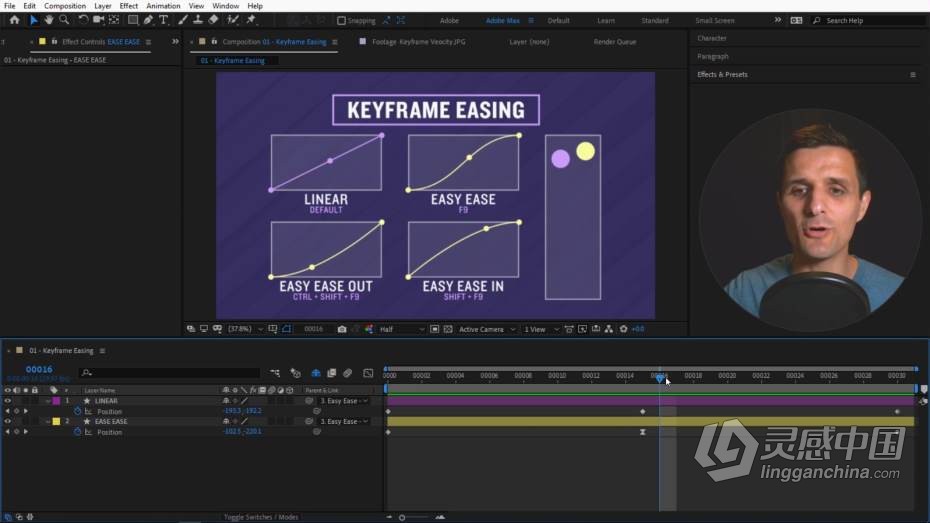Select the Eraser tool
The width and height of the screenshot is (930, 523).
213,20
